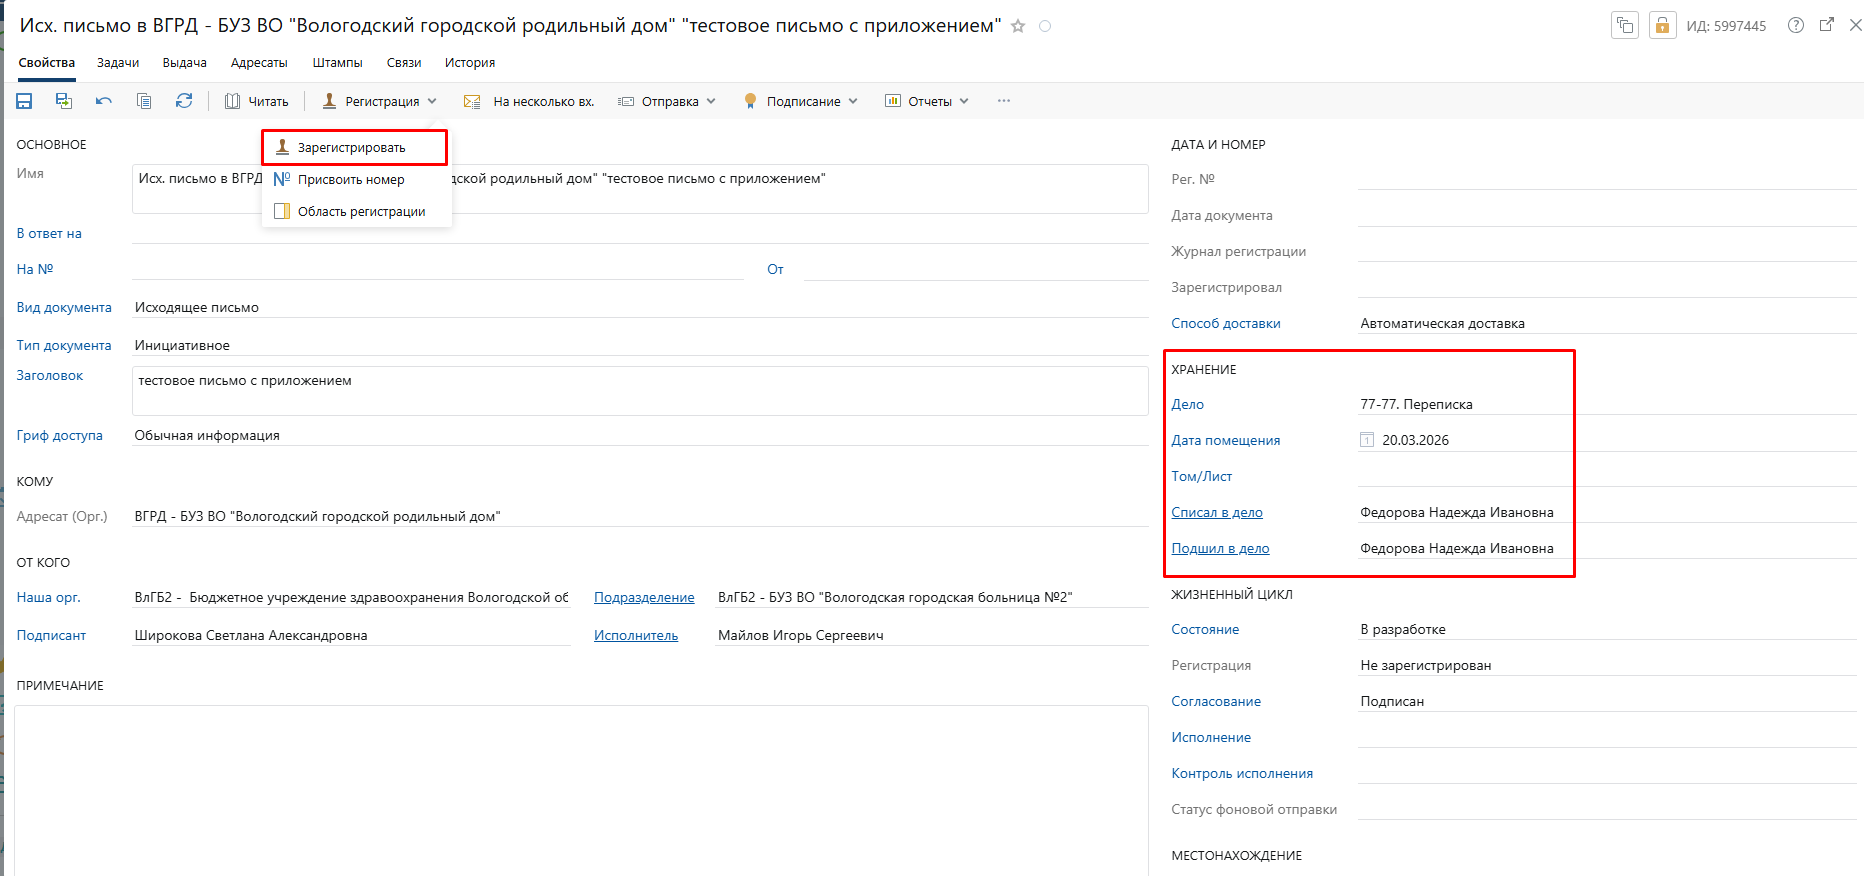Expand the Отправка dropdown
The height and width of the screenshot is (876, 1864).
tap(668, 101)
